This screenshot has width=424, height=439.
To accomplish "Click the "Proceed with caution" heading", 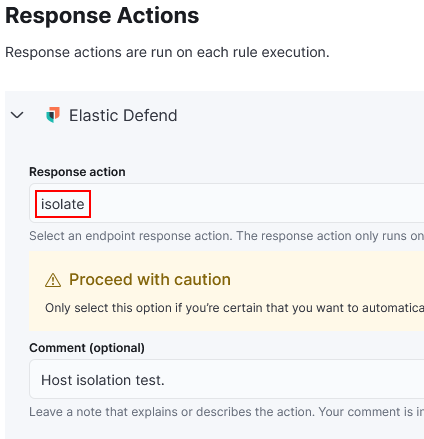I will [150, 279].
